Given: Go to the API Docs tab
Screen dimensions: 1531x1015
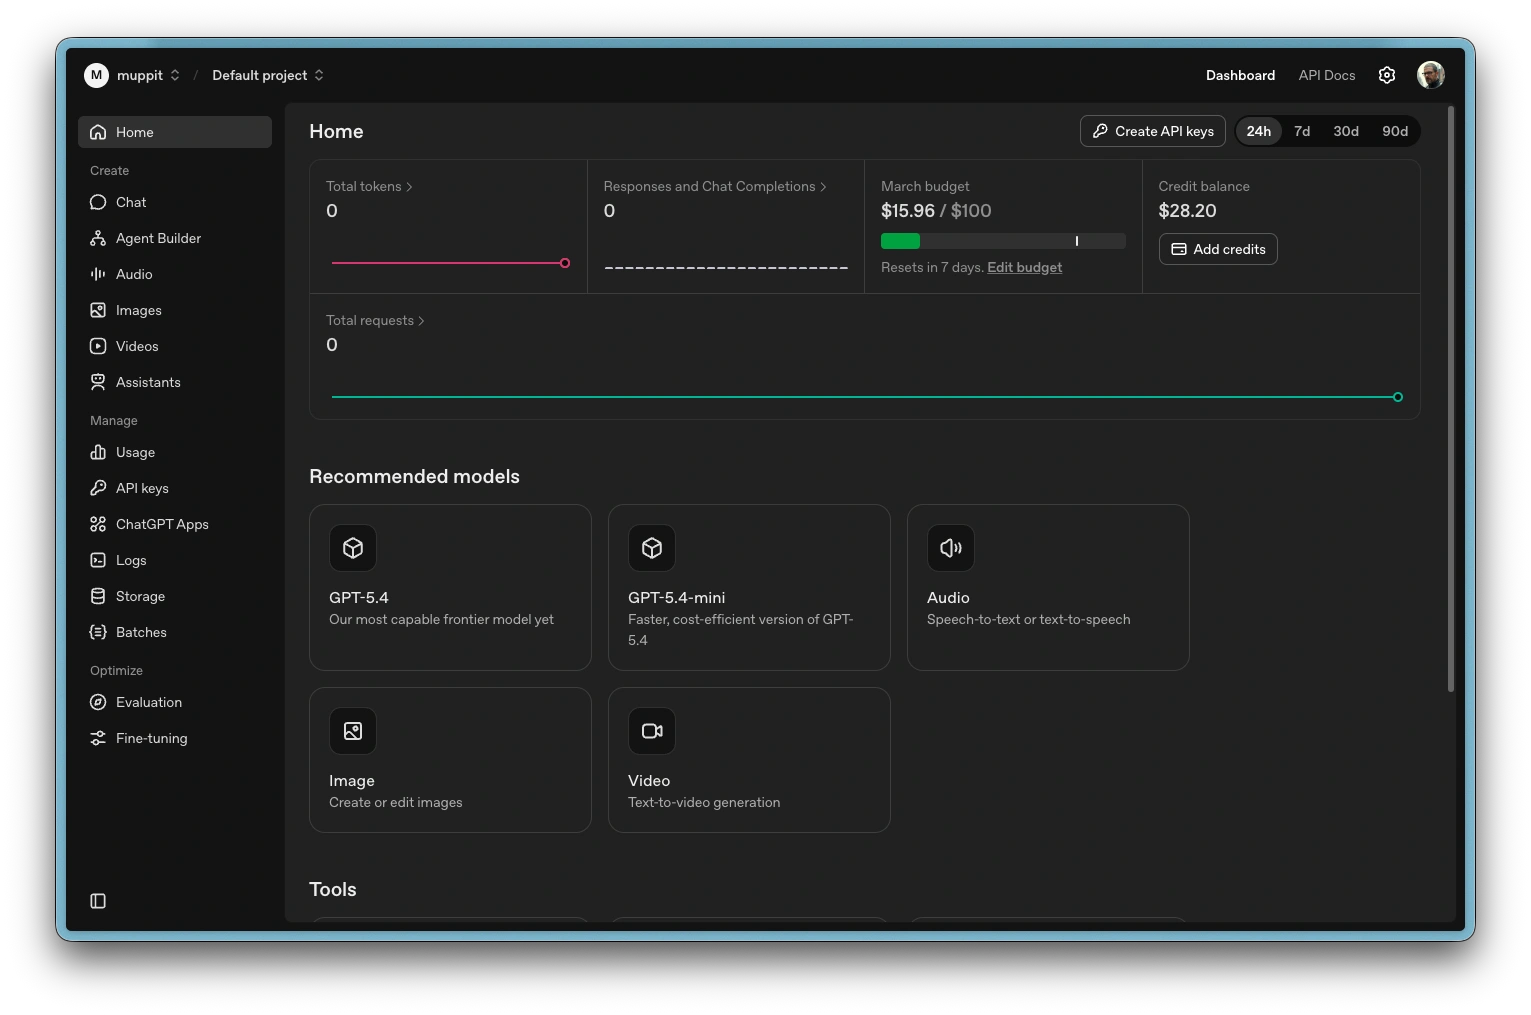Looking at the screenshot, I should coord(1326,75).
